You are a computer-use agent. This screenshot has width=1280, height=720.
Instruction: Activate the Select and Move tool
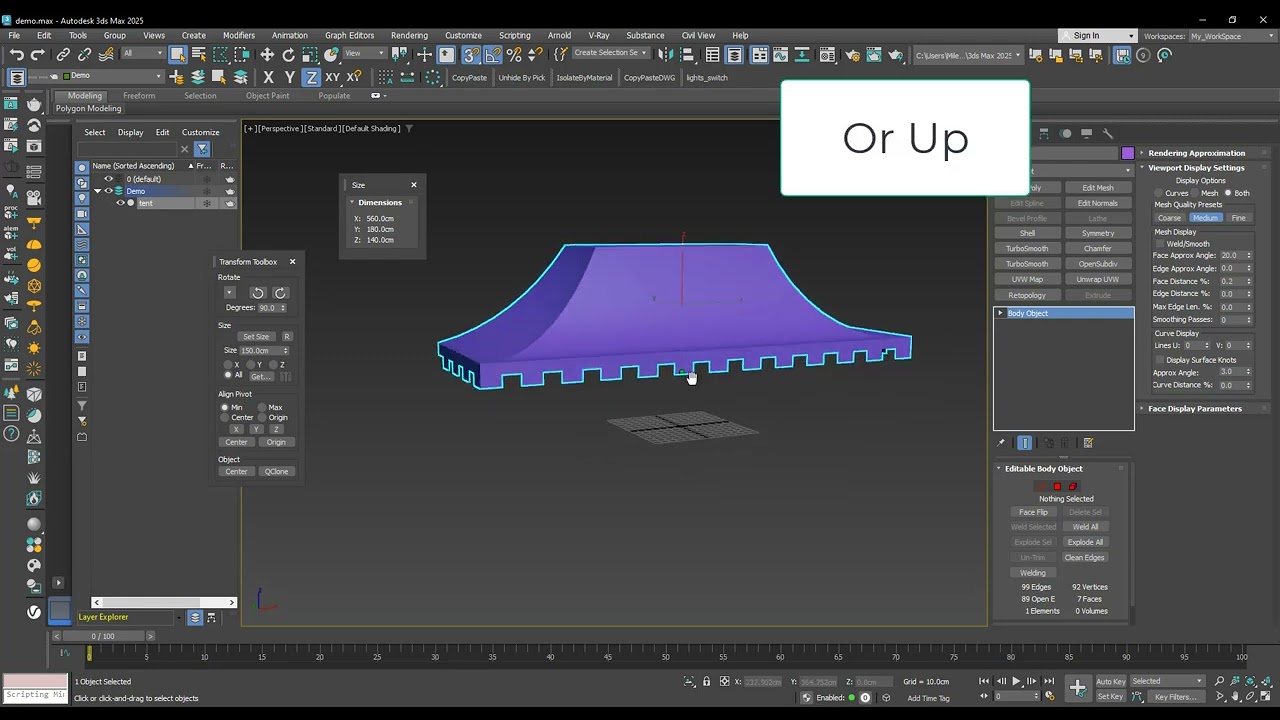click(x=266, y=55)
